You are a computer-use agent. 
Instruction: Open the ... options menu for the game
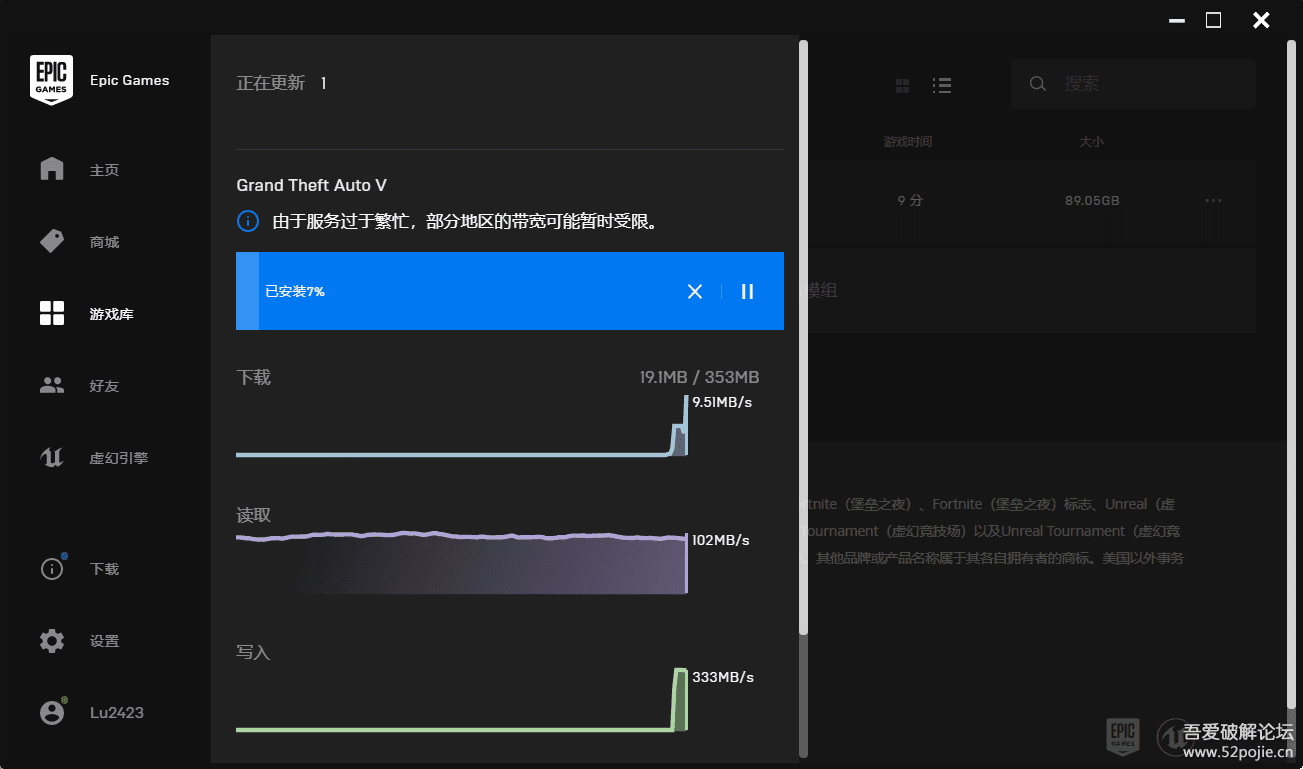coord(1213,200)
